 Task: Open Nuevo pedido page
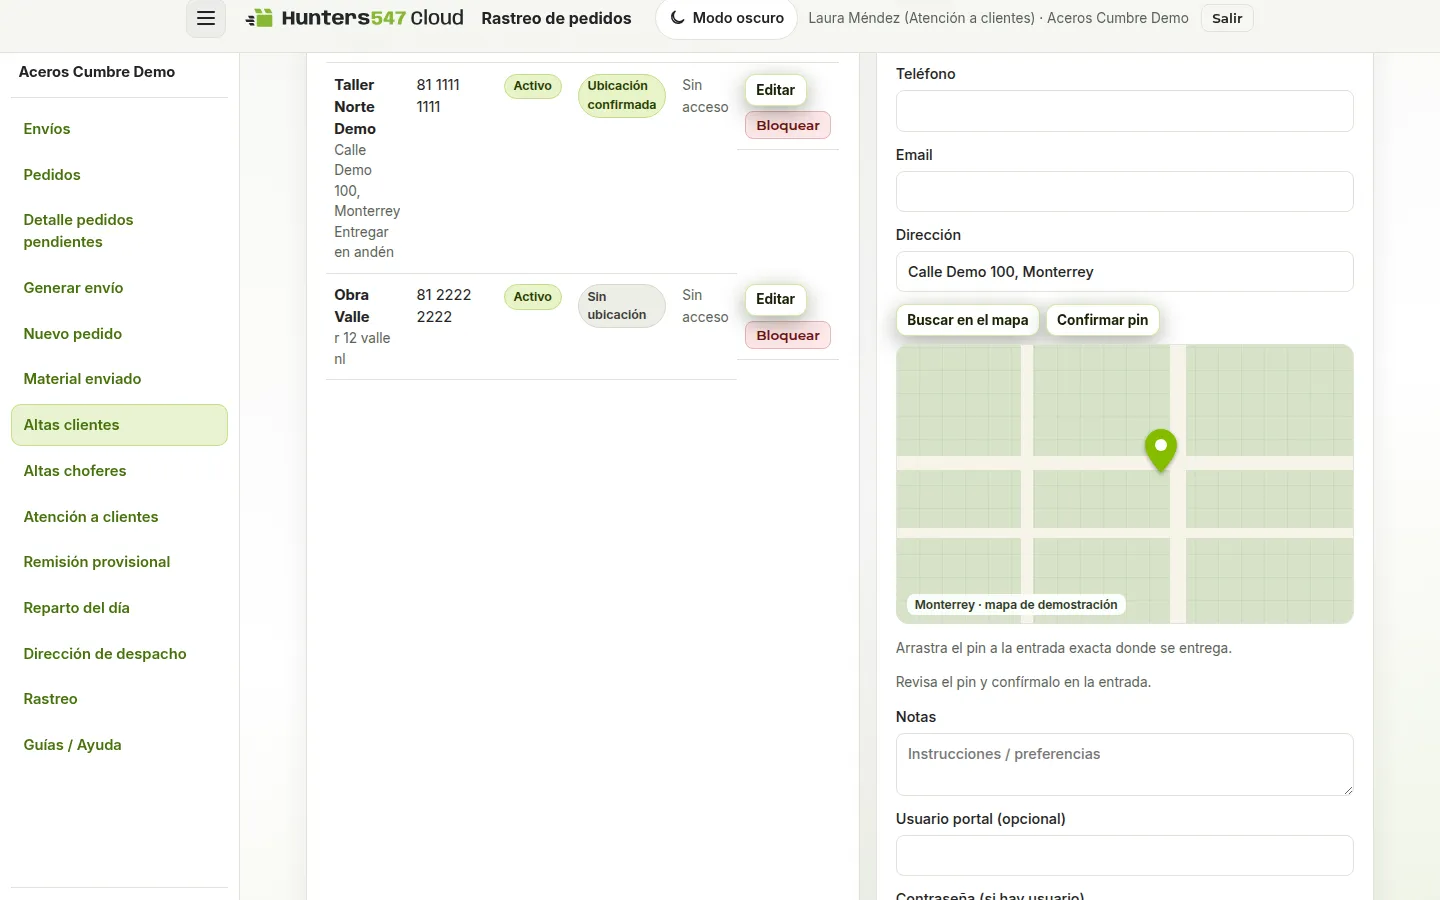(x=119, y=334)
